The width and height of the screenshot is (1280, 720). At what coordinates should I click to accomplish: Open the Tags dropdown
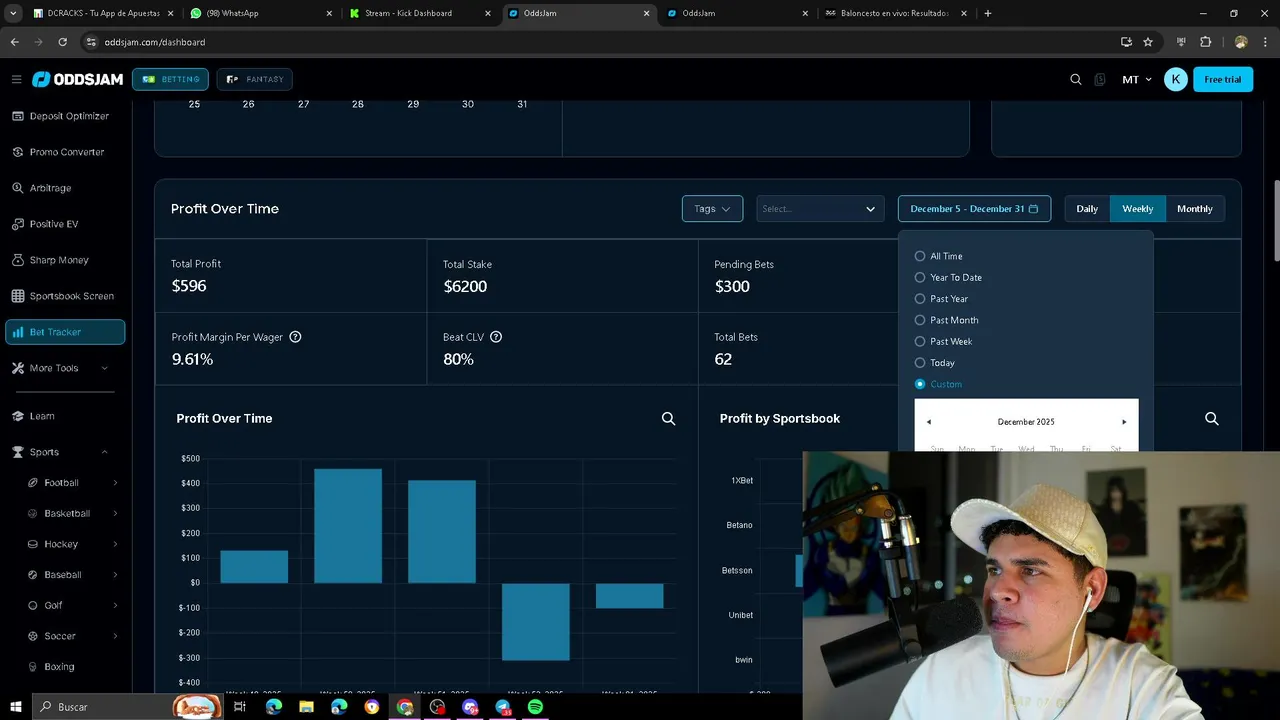[712, 209]
